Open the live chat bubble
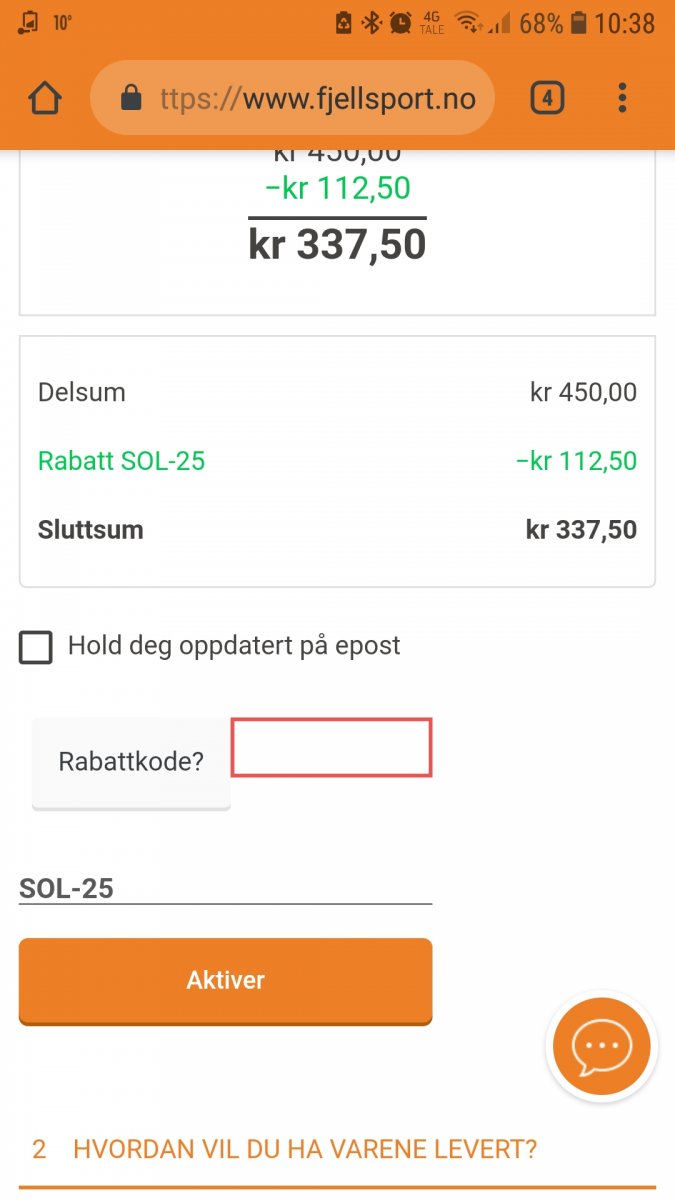Viewport: 675px width, 1200px height. [x=602, y=1046]
